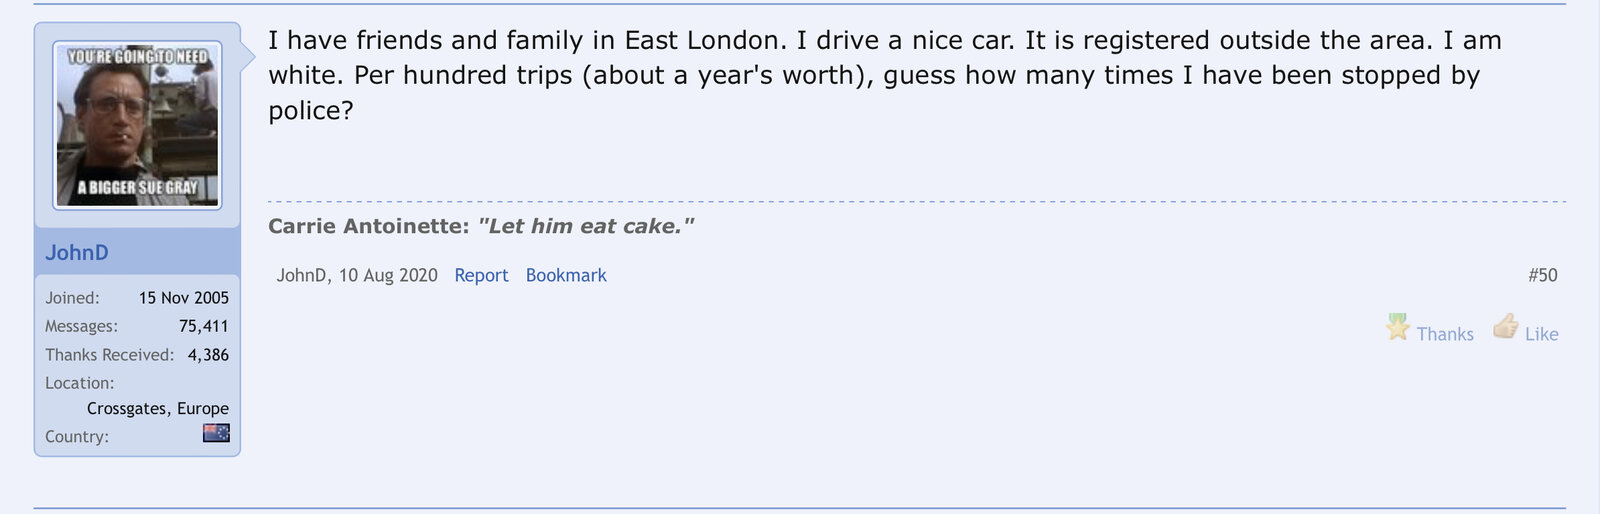The image size is (1600, 514).
Task: Click the 15 Nov 2005 joined date
Action: (x=184, y=298)
